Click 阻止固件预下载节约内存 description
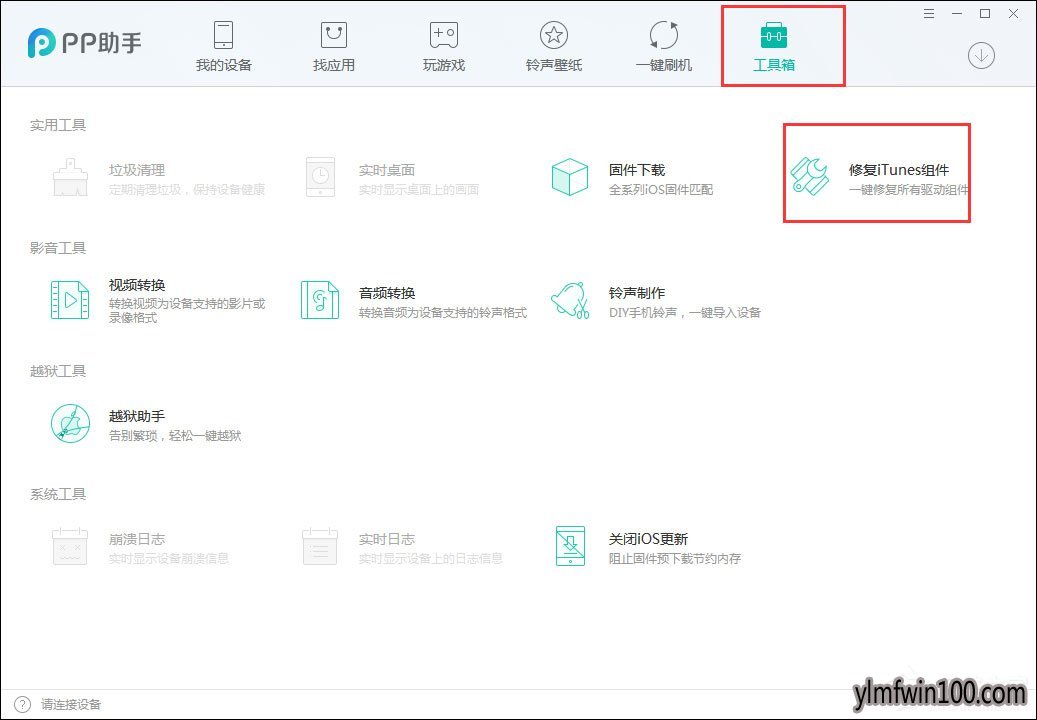 click(x=675, y=559)
